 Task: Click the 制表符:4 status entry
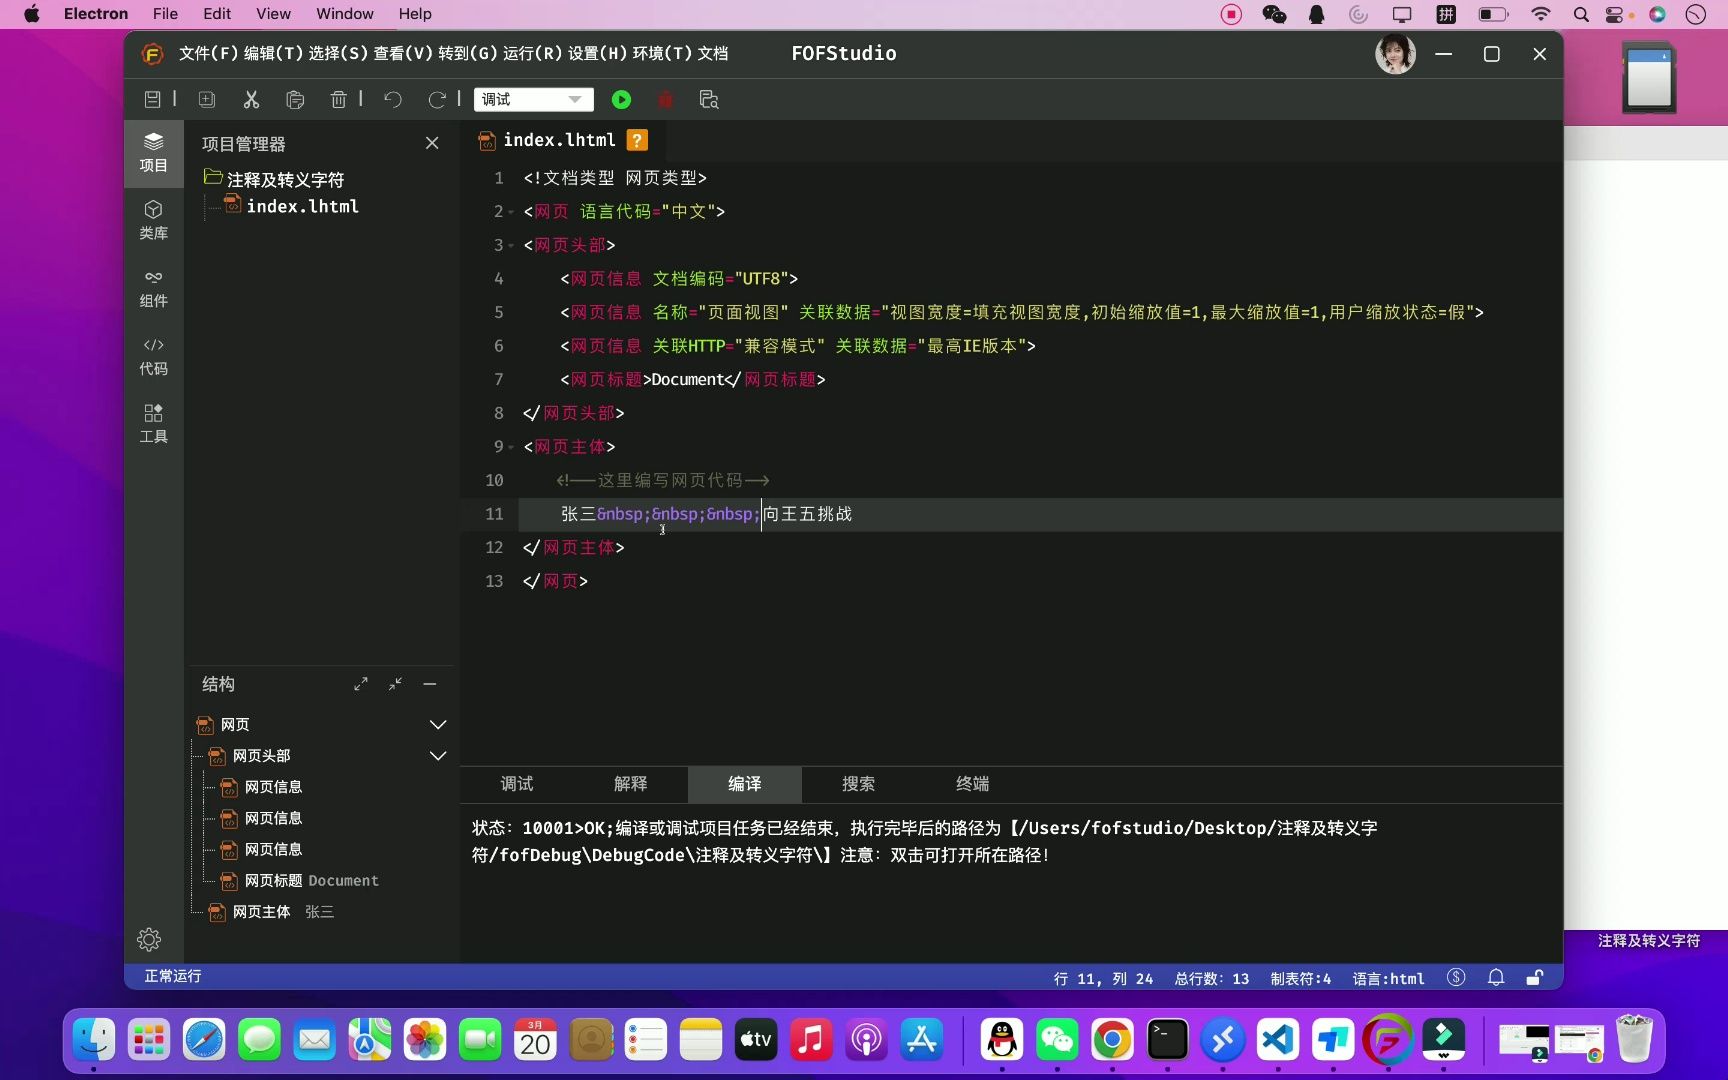click(x=1300, y=978)
